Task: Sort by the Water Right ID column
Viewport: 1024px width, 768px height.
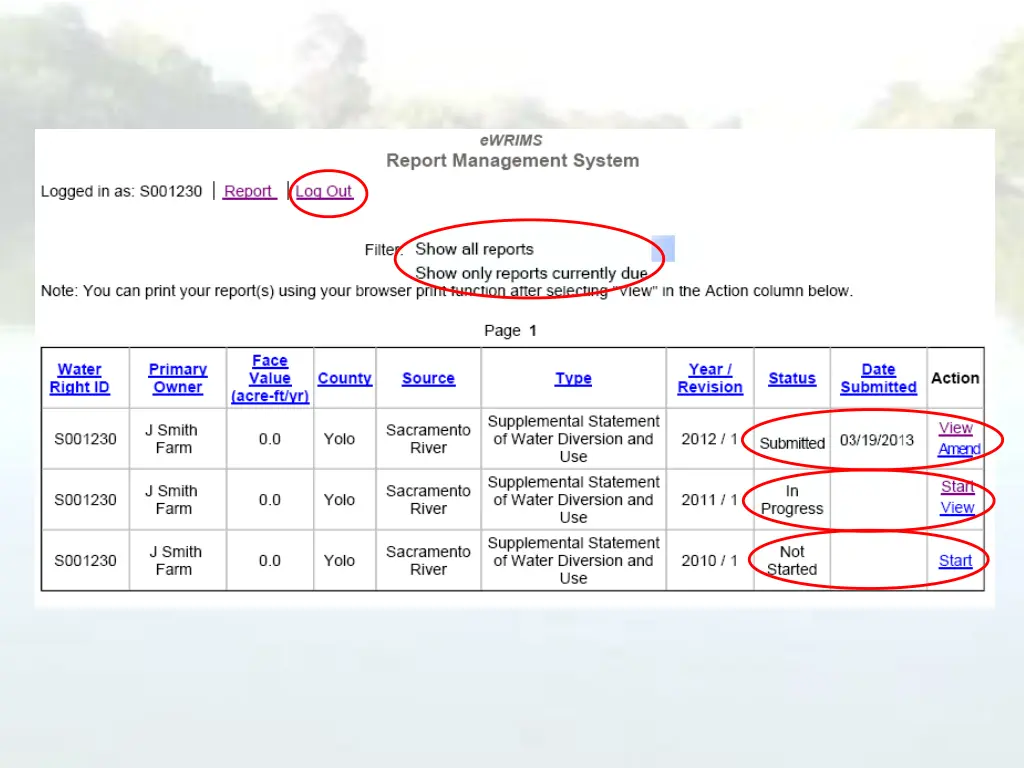Action: tap(79, 378)
